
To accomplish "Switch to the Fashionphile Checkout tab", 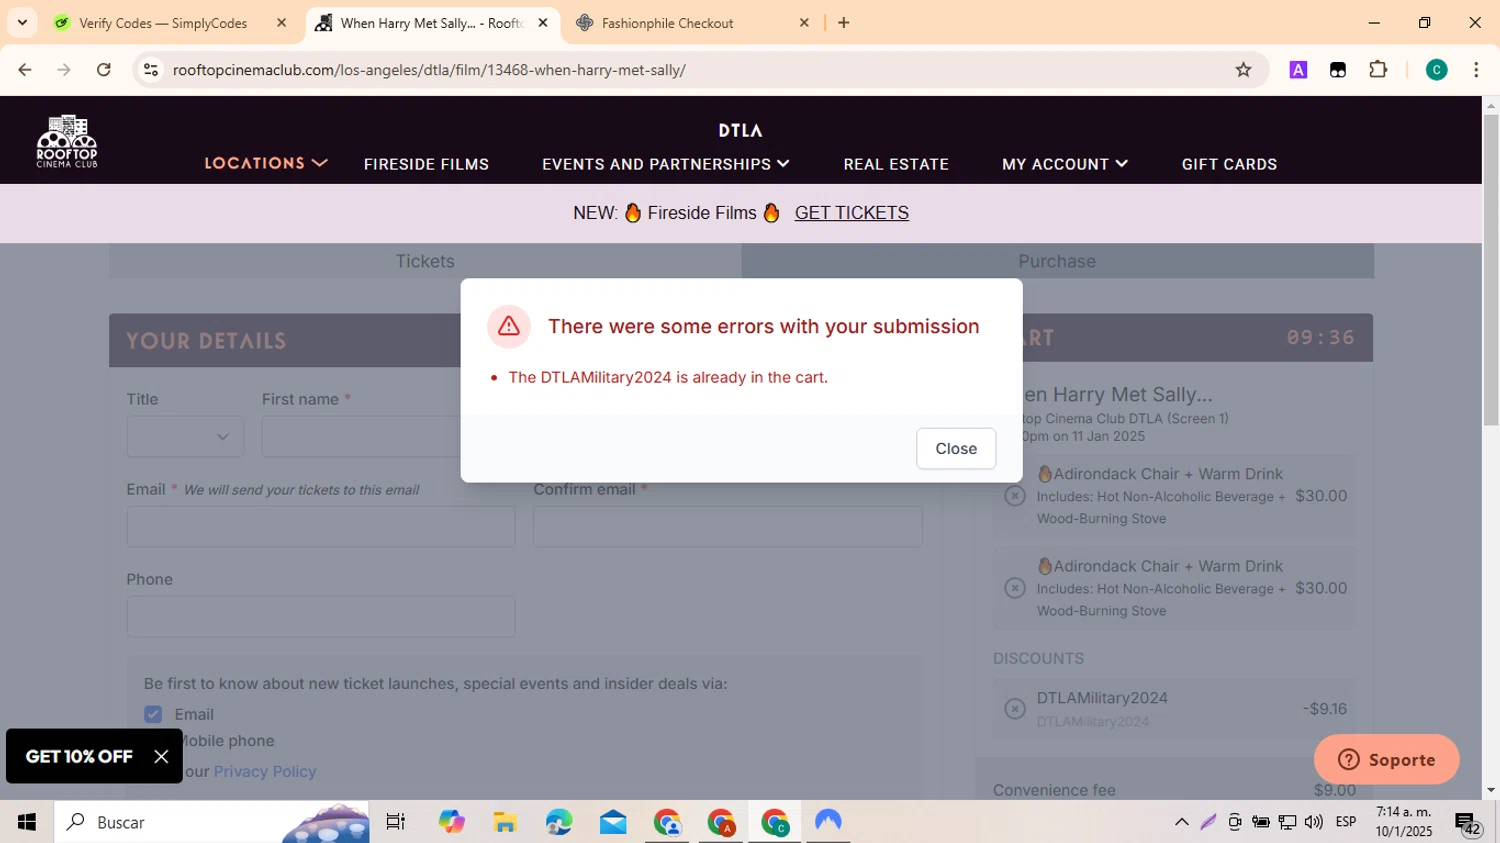I will tap(693, 23).
